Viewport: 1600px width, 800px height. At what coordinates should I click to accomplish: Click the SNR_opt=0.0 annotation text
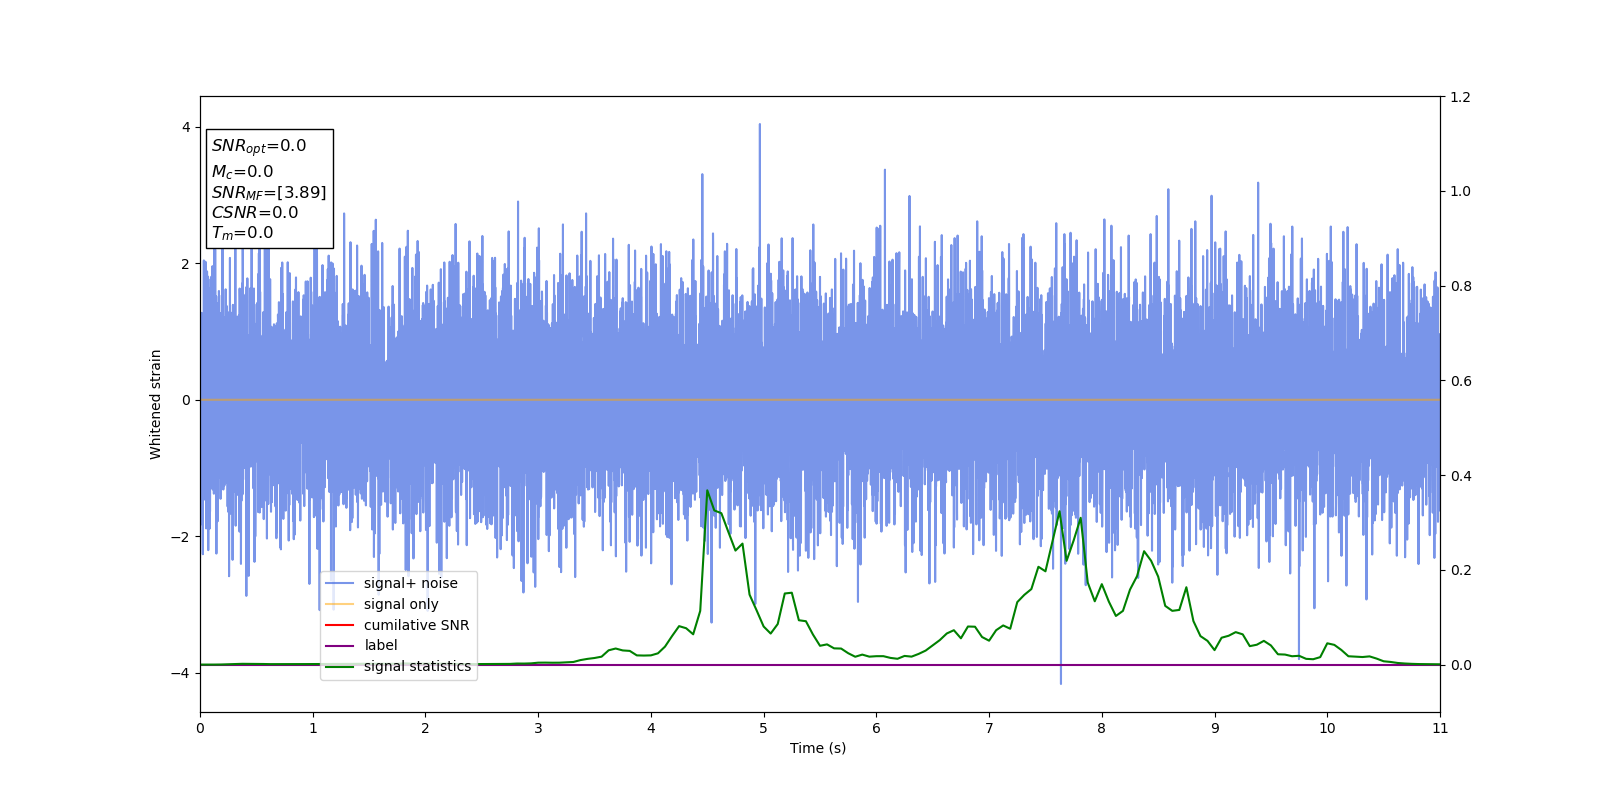(x=259, y=146)
